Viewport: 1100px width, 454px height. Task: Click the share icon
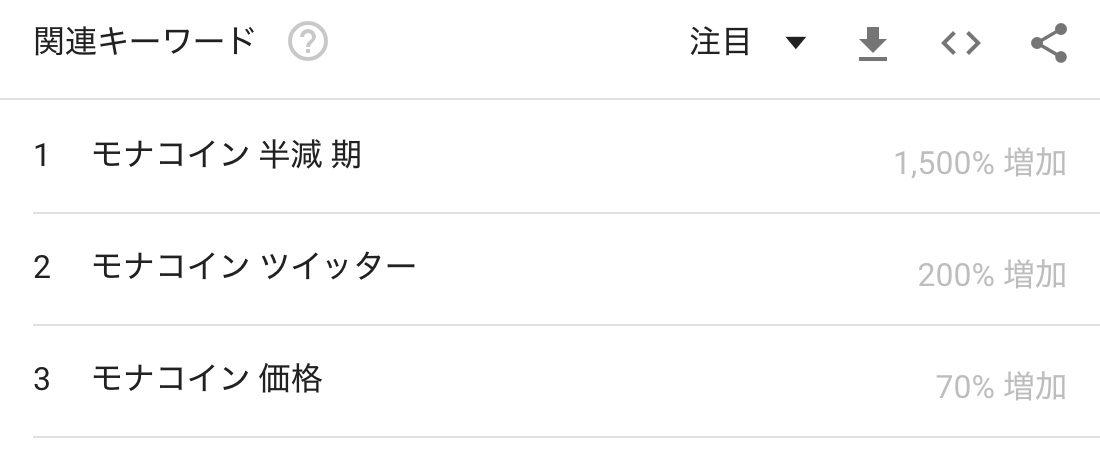click(1049, 44)
